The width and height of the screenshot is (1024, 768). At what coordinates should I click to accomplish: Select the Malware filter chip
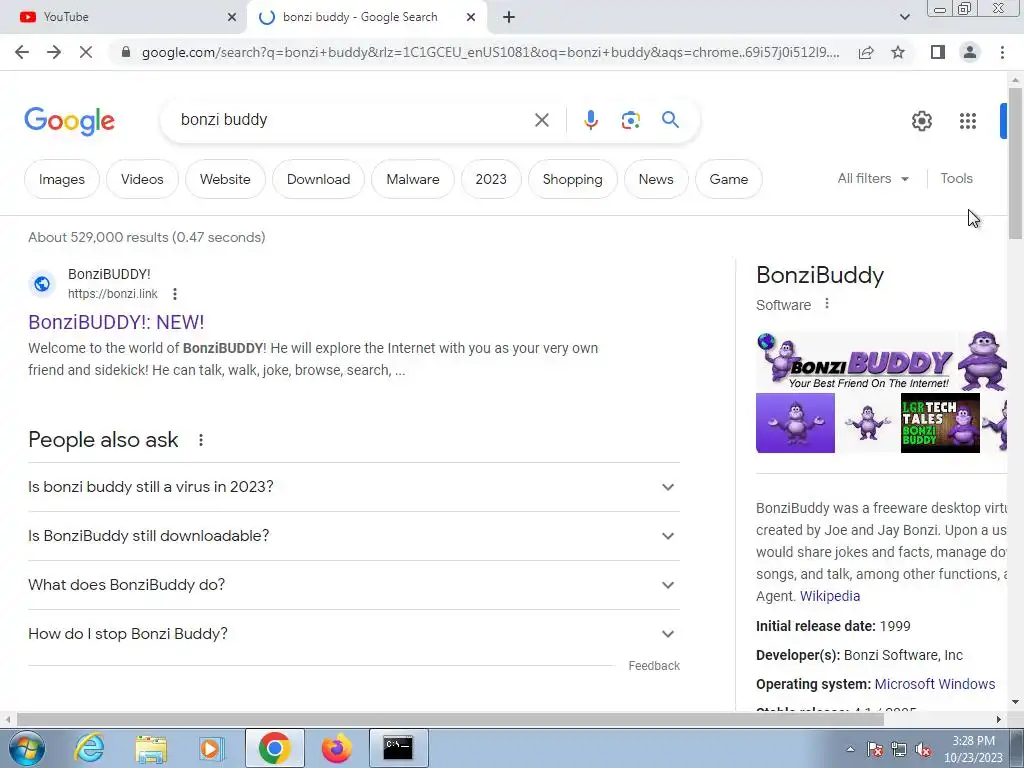(x=413, y=179)
